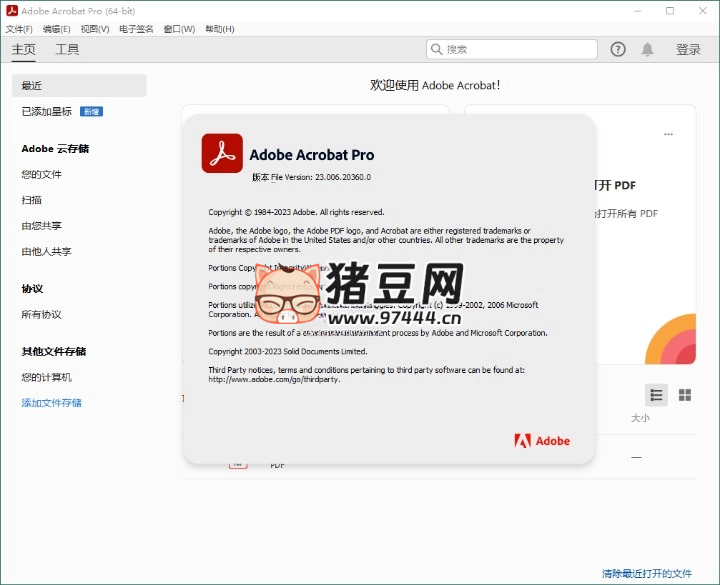Click the Adobe logo in the About dialog
The image size is (720, 585).
pyautogui.click(x=542, y=440)
